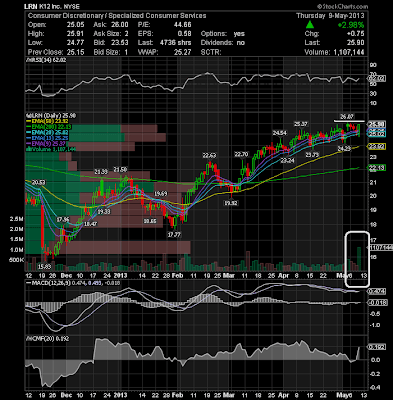Click the Bid price 23.53
Screen dimensions: 393x400
pyautogui.click(x=120, y=43)
